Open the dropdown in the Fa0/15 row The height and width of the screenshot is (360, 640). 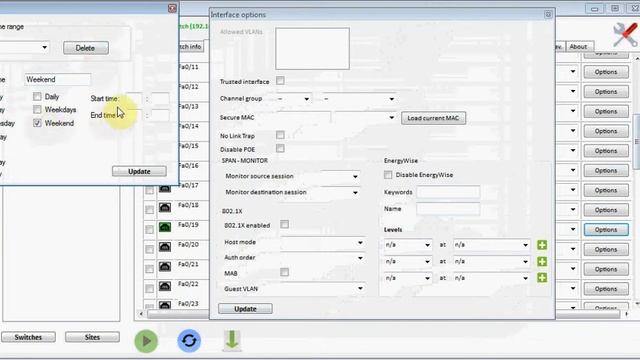[573, 151]
